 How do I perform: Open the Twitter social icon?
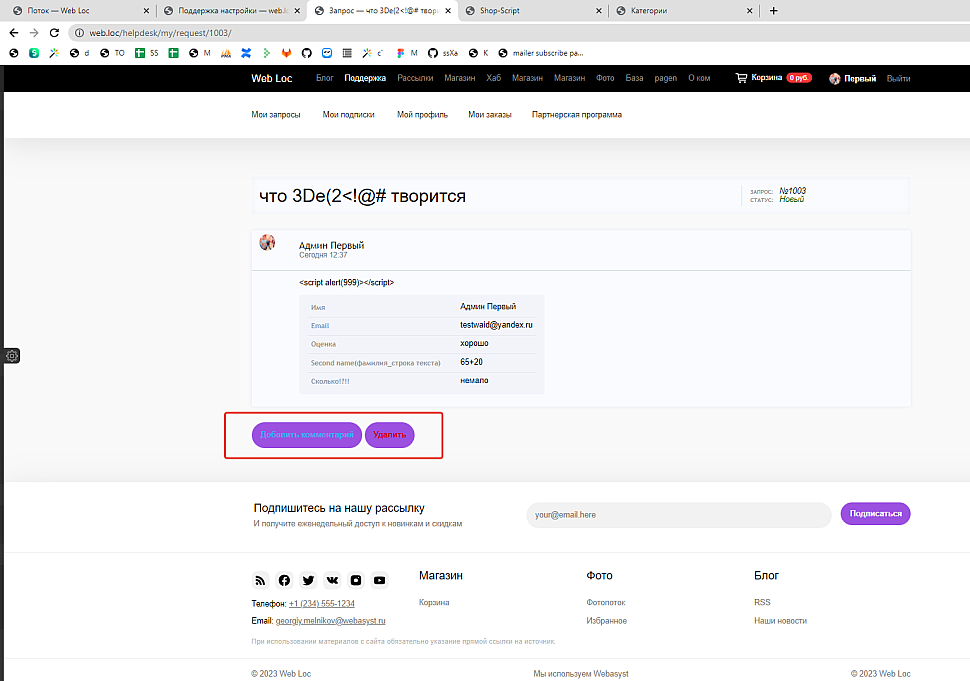pyautogui.click(x=308, y=580)
